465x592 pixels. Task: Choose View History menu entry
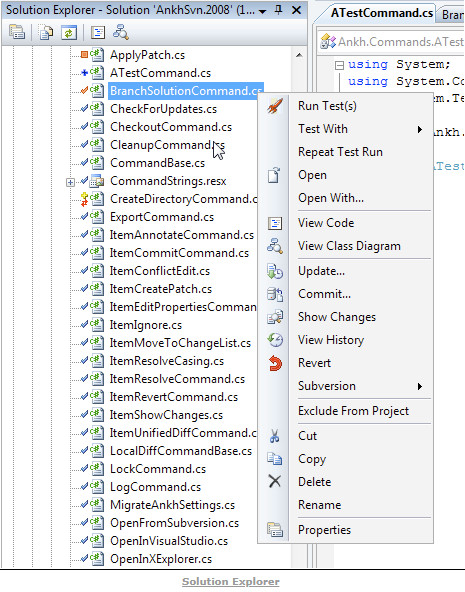click(x=331, y=340)
